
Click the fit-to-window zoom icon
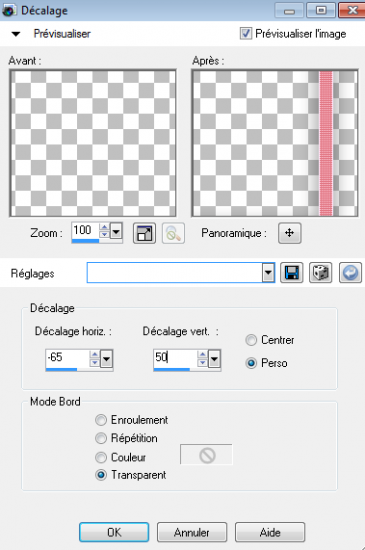coord(144,233)
